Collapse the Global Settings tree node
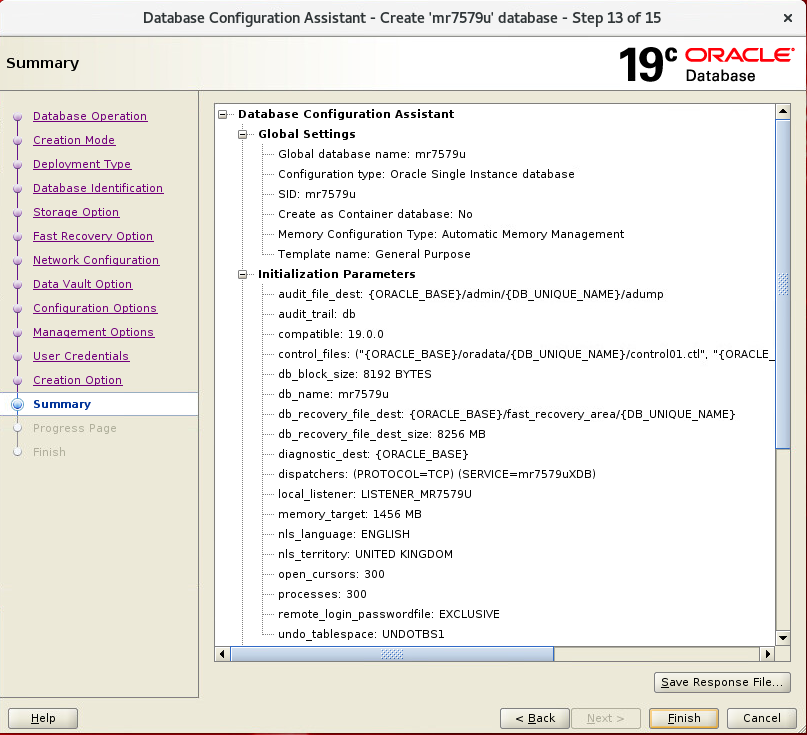Viewport: 807px width, 735px height. coord(242,134)
